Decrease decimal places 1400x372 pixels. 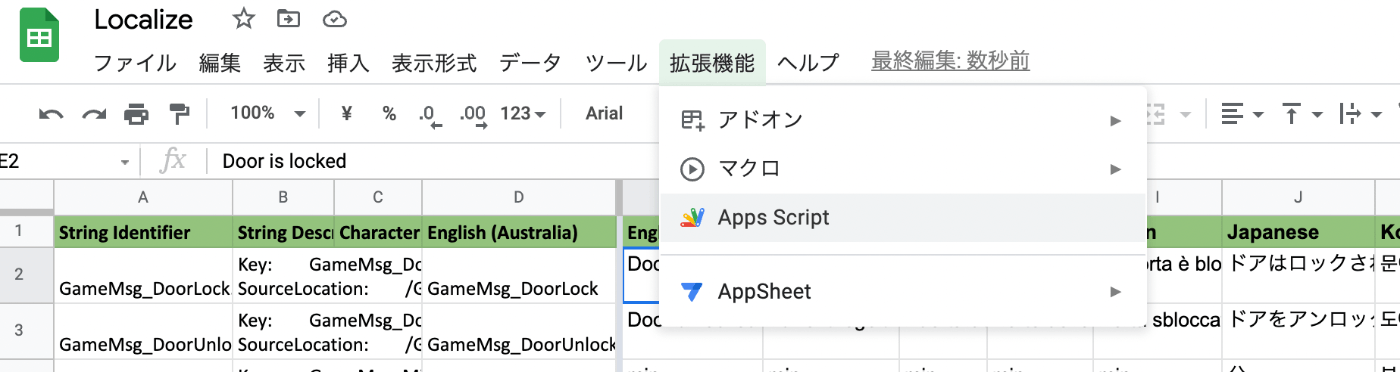click(430, 115)
